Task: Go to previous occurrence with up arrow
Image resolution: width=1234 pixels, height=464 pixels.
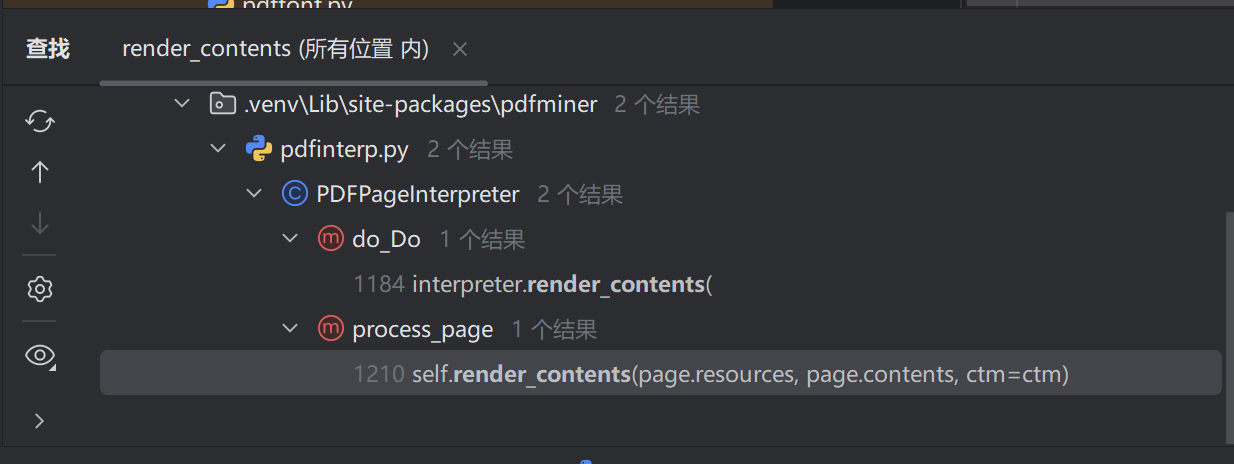Action: coord(40,173)
